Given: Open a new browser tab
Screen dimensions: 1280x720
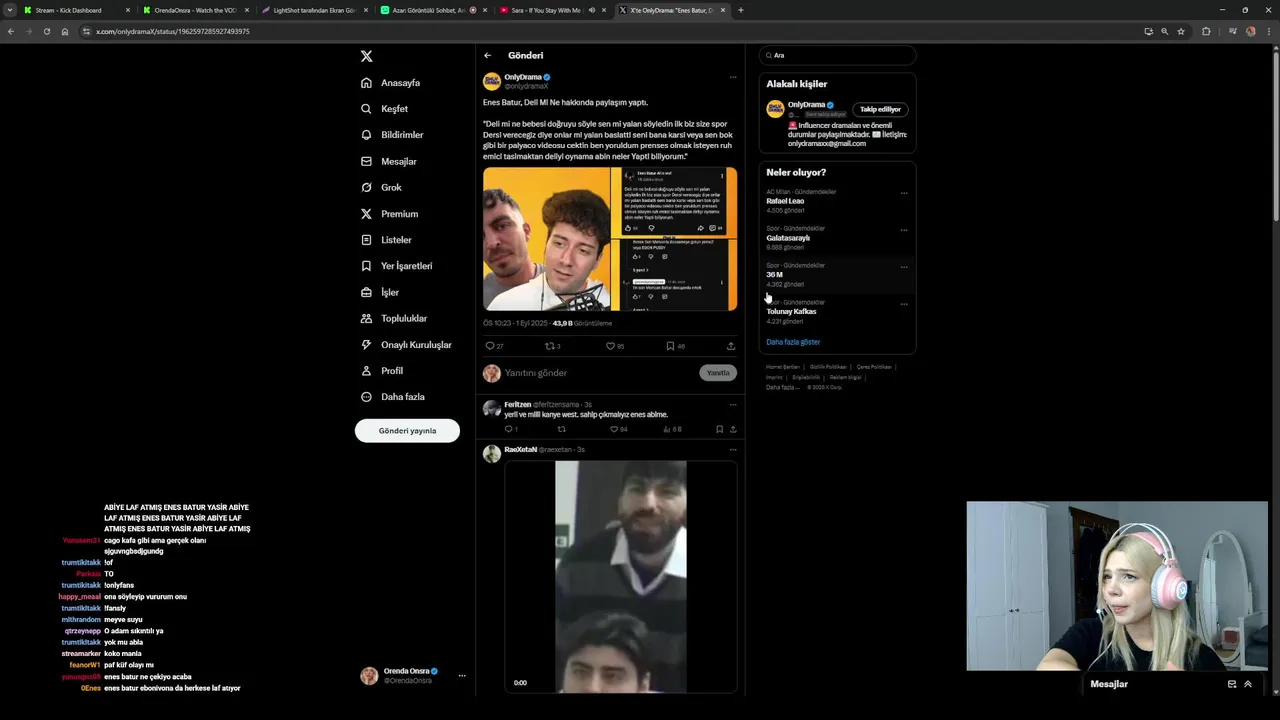Looking at the screenshot, I should 740,10.
